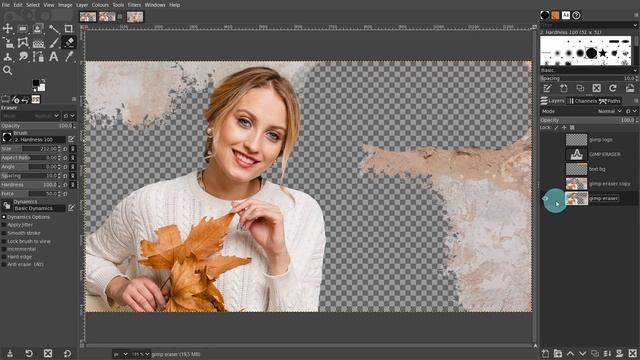Adjust the Hardness slider
The image size is (640, 360).
click(x=31, y=185)
